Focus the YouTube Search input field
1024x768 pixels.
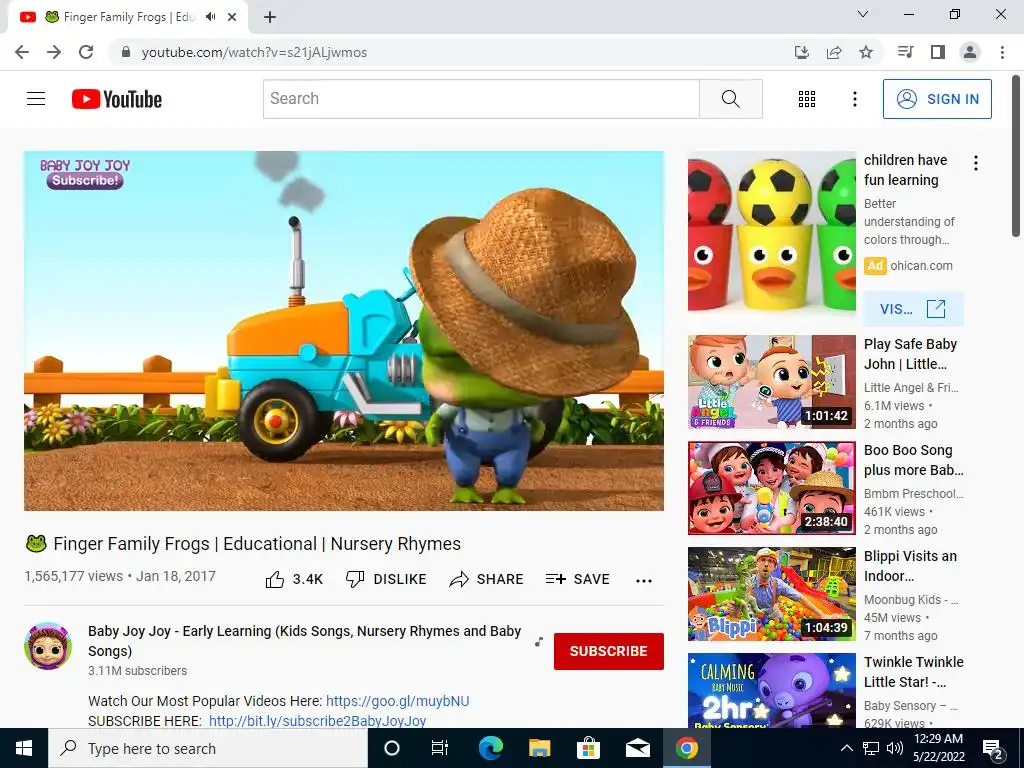481,99
